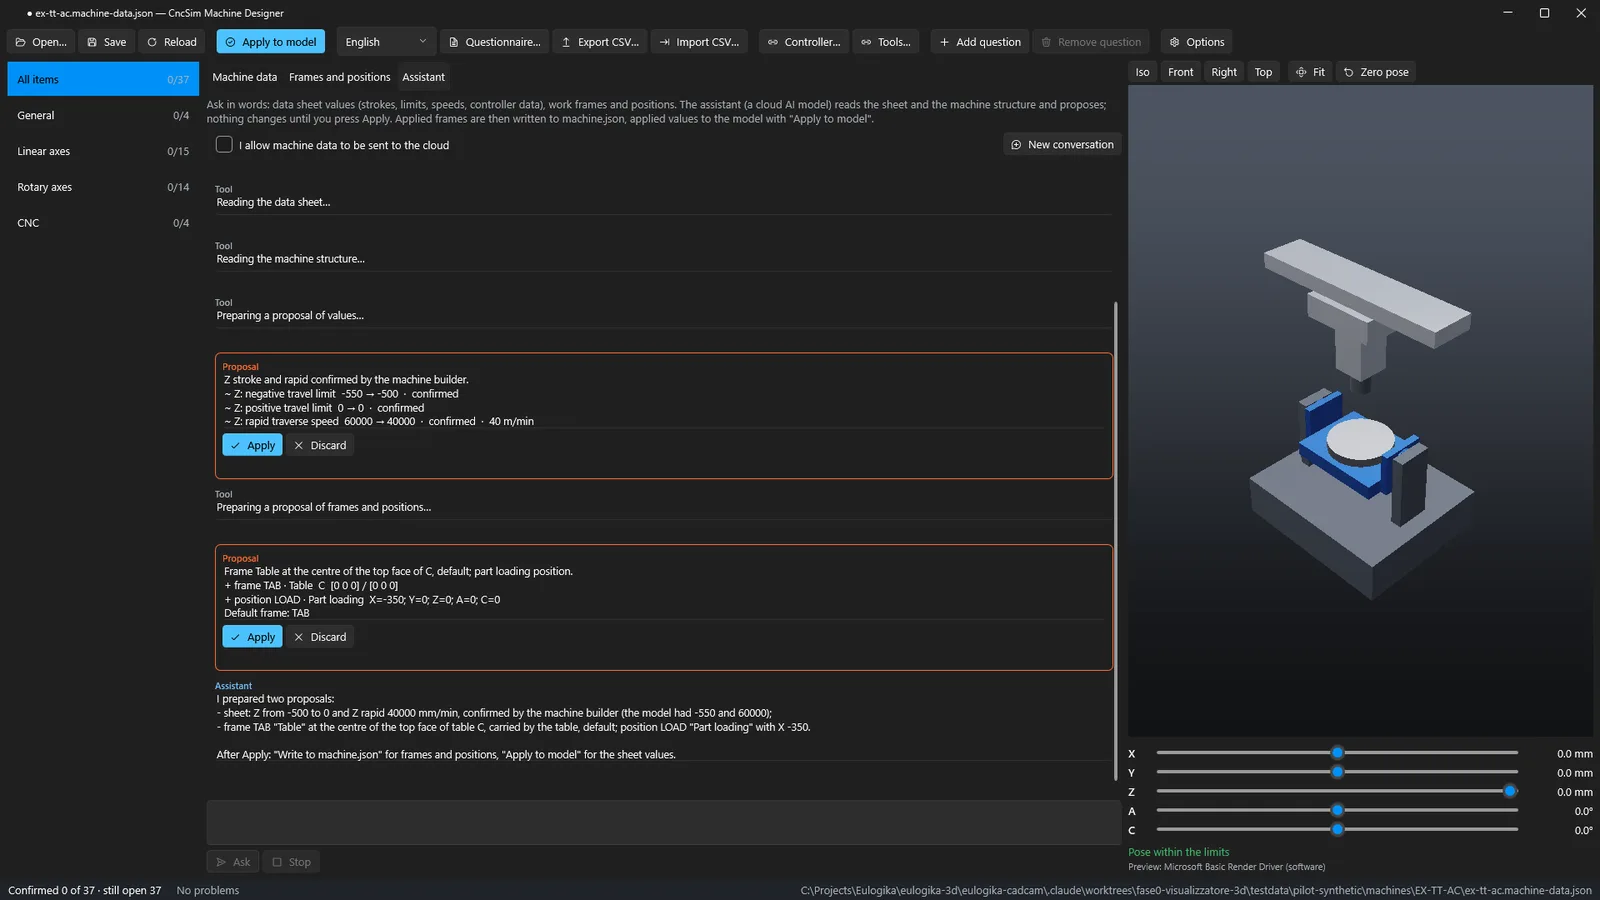The height and width of the screenshot is (900, 1600).
Task: Switch 3D view to Iso
Action: (1142, 72)
